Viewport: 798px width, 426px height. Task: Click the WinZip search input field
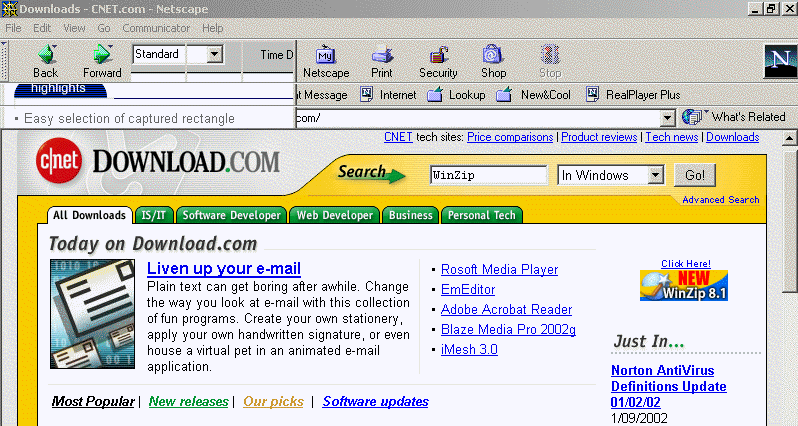(489, 175)
